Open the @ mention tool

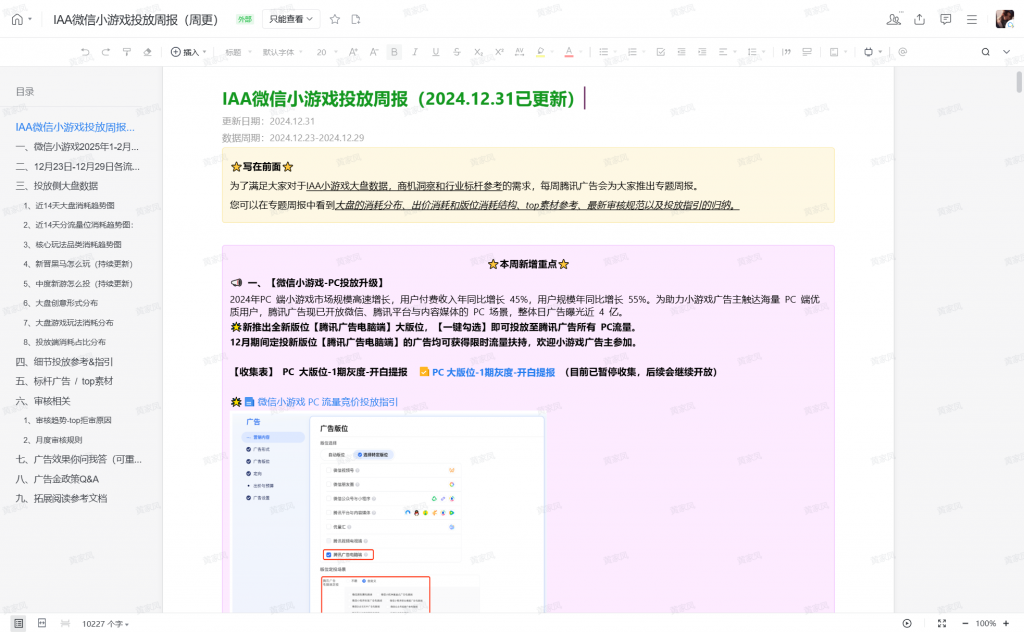[903, 52]
